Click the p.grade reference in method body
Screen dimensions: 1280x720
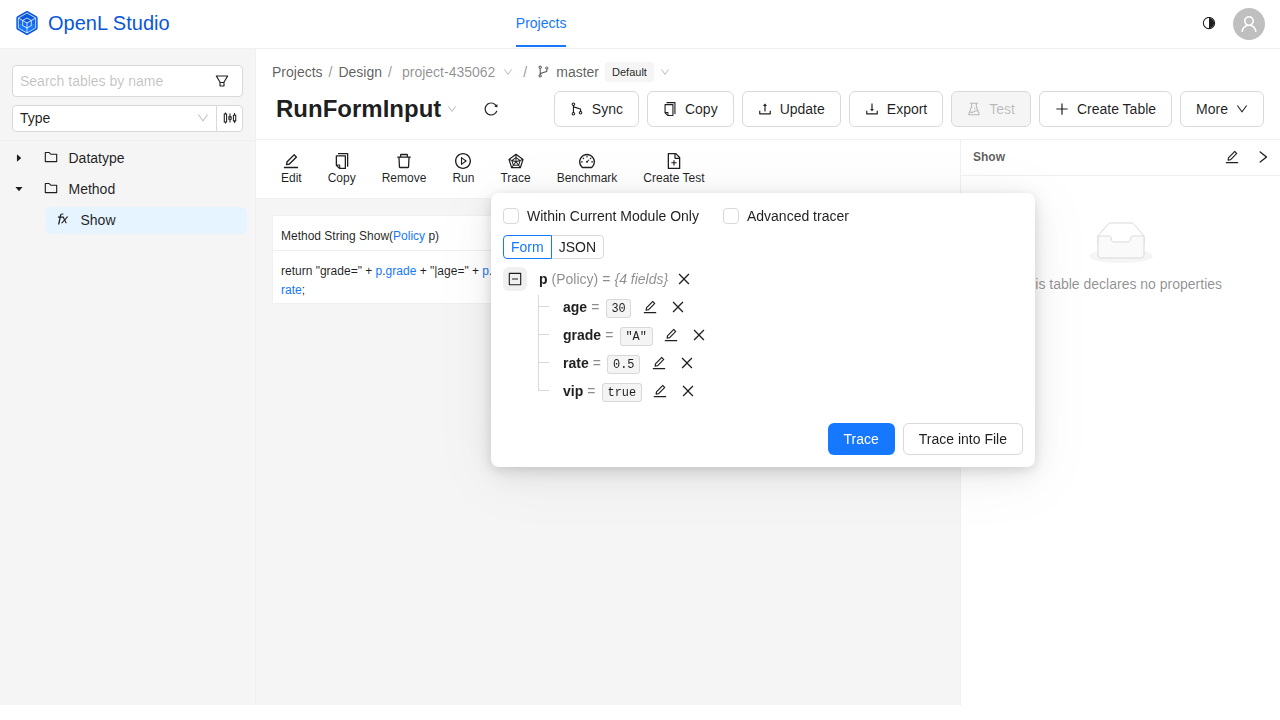click(x=396, y=271)
